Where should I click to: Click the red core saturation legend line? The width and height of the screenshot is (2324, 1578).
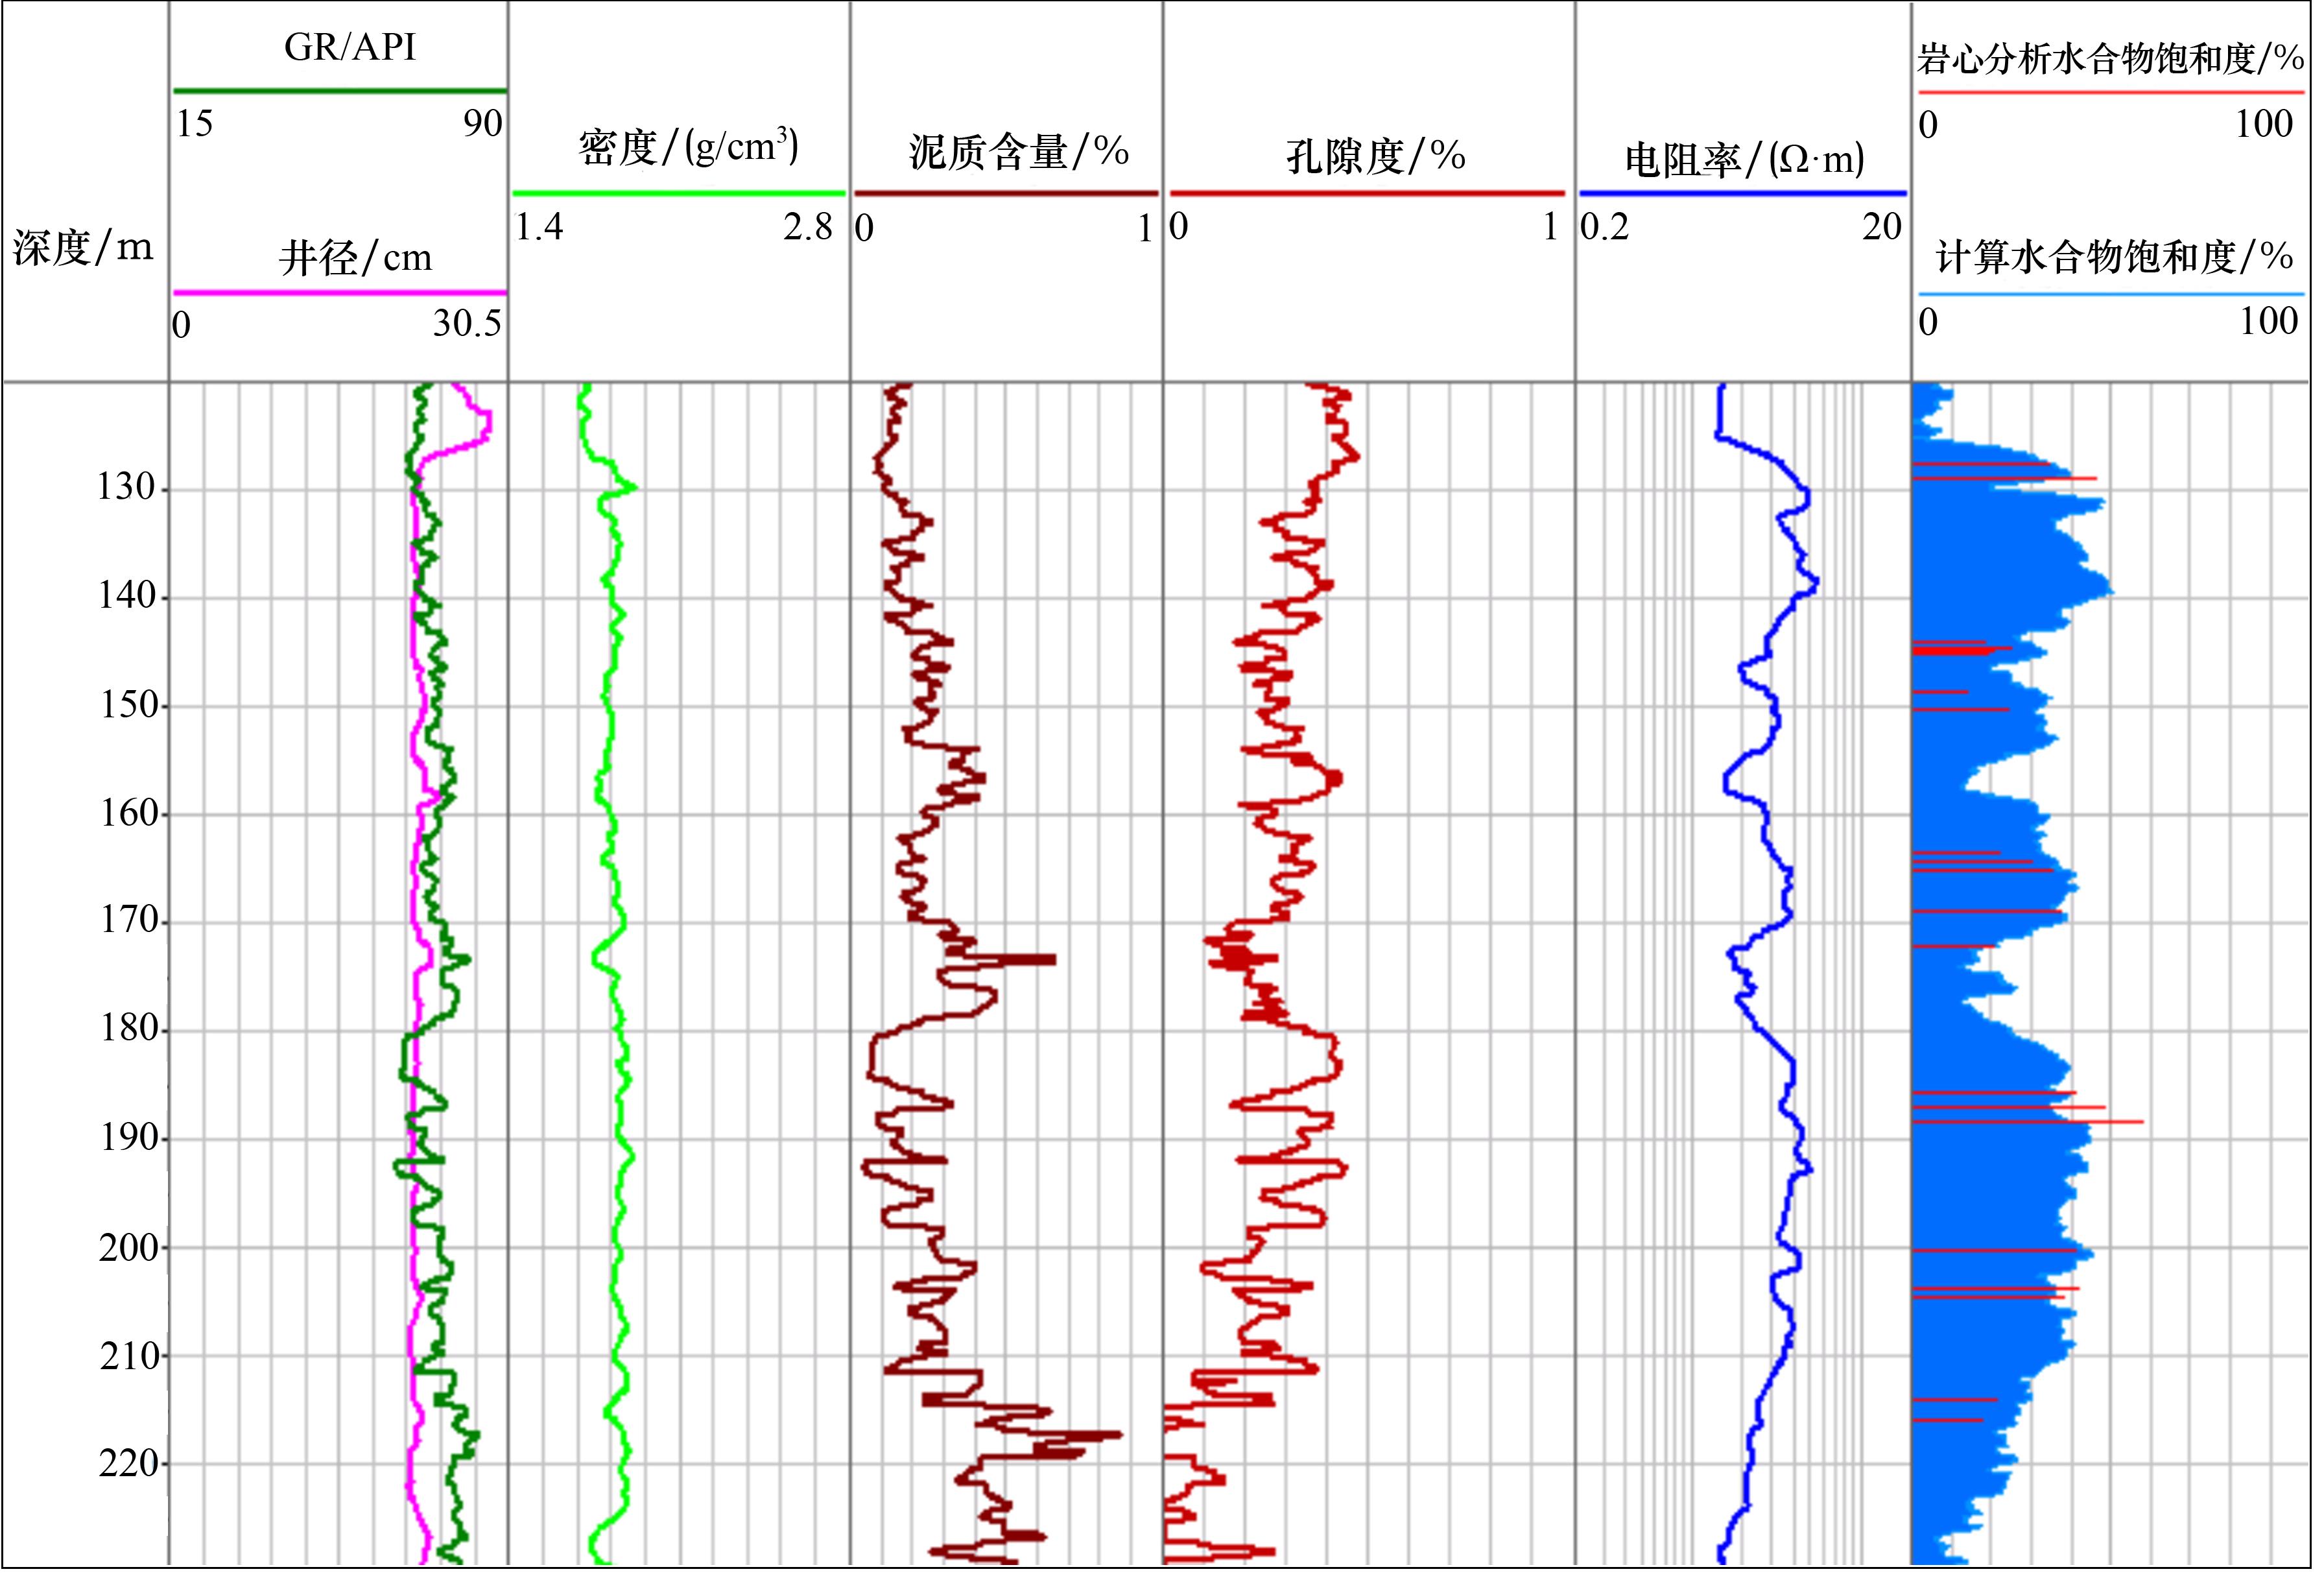pyautogui.click(x=2111, y=92)
